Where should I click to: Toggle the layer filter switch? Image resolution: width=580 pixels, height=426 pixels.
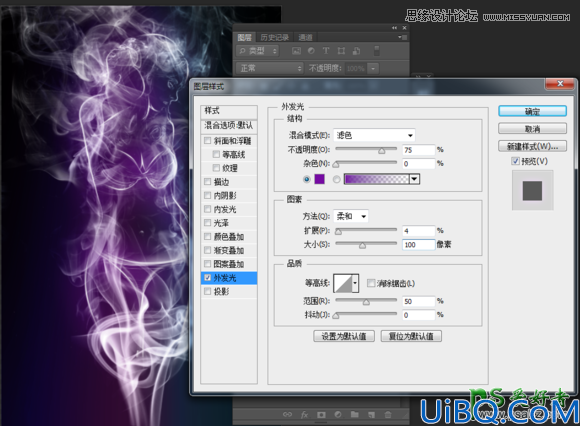(377, 51)
